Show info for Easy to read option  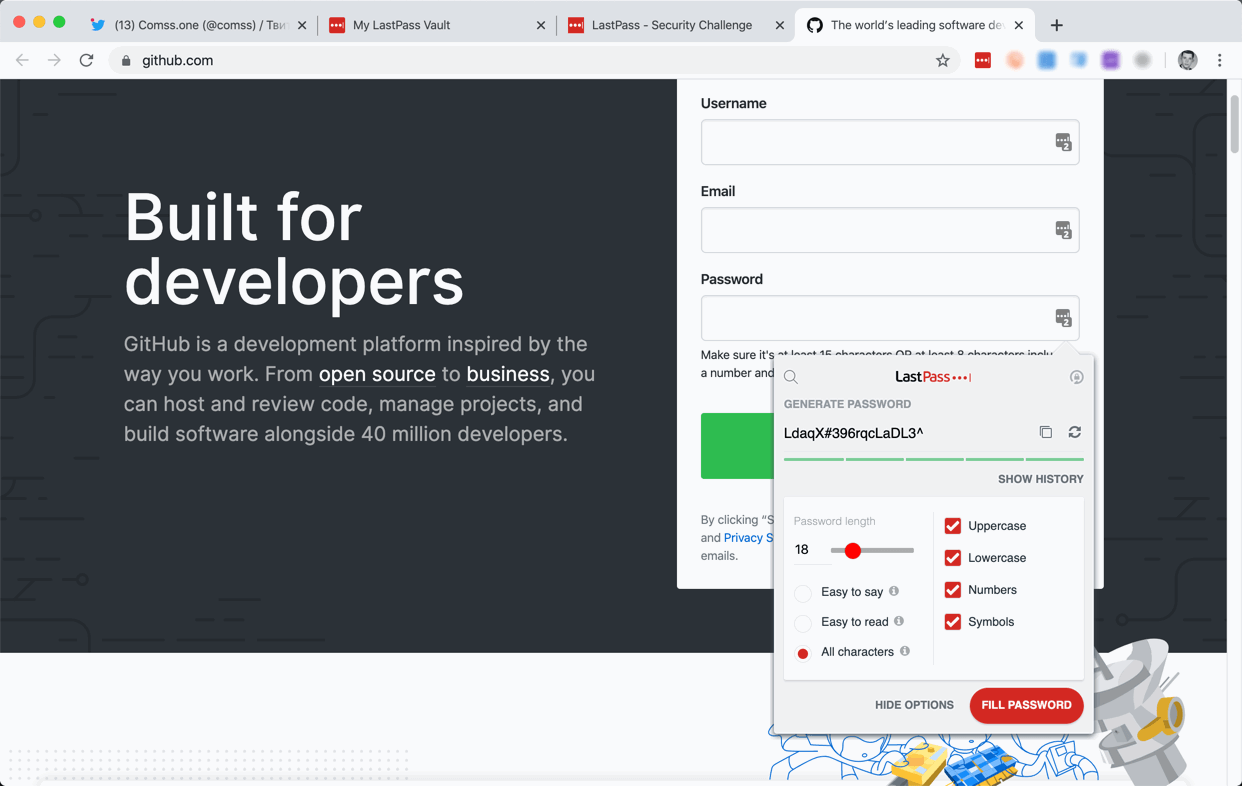(899, 621)
